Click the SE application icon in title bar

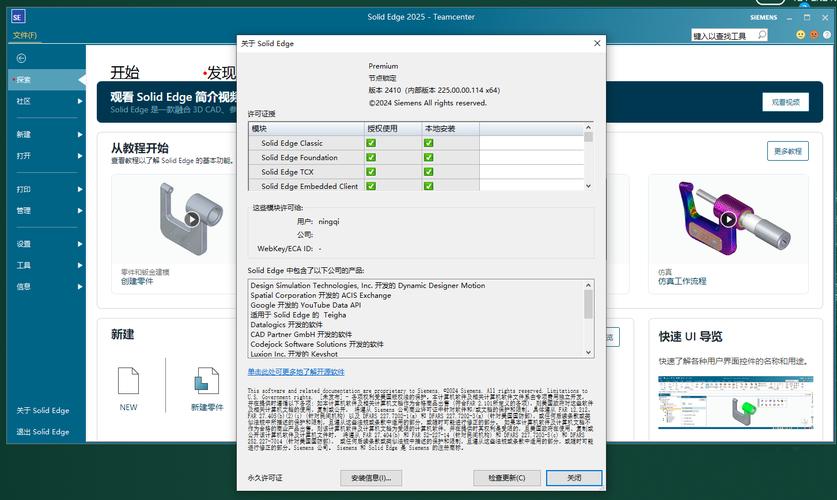pyautogui.click(x=18, y=17)
